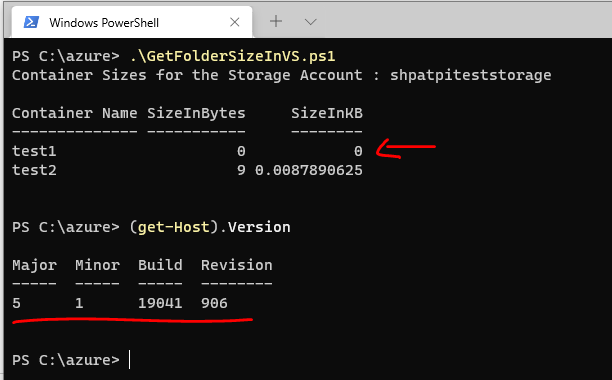Click the SizeInKB column header
The image size is (612, 380).
coord(327,113)
